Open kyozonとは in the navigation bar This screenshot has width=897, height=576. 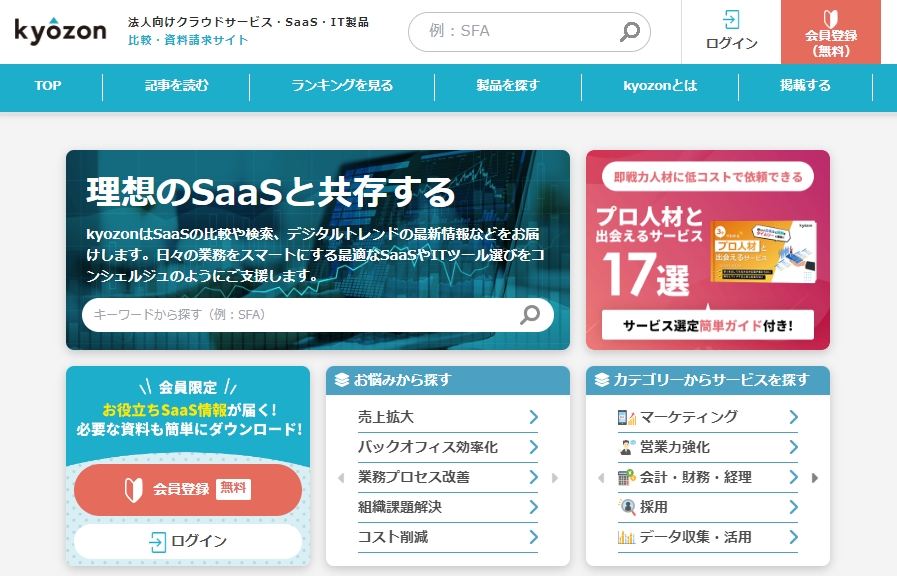(660, 86)
